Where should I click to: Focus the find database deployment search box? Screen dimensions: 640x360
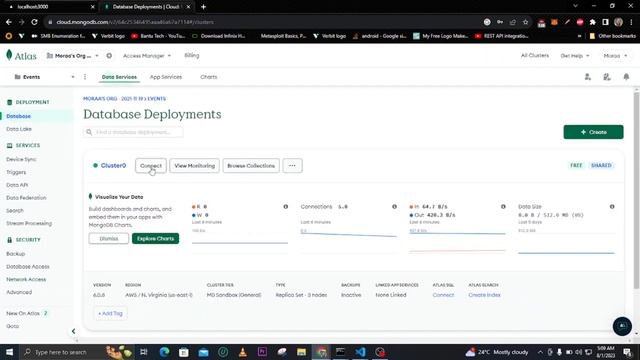pyautogui.click(x=133, y=132)
